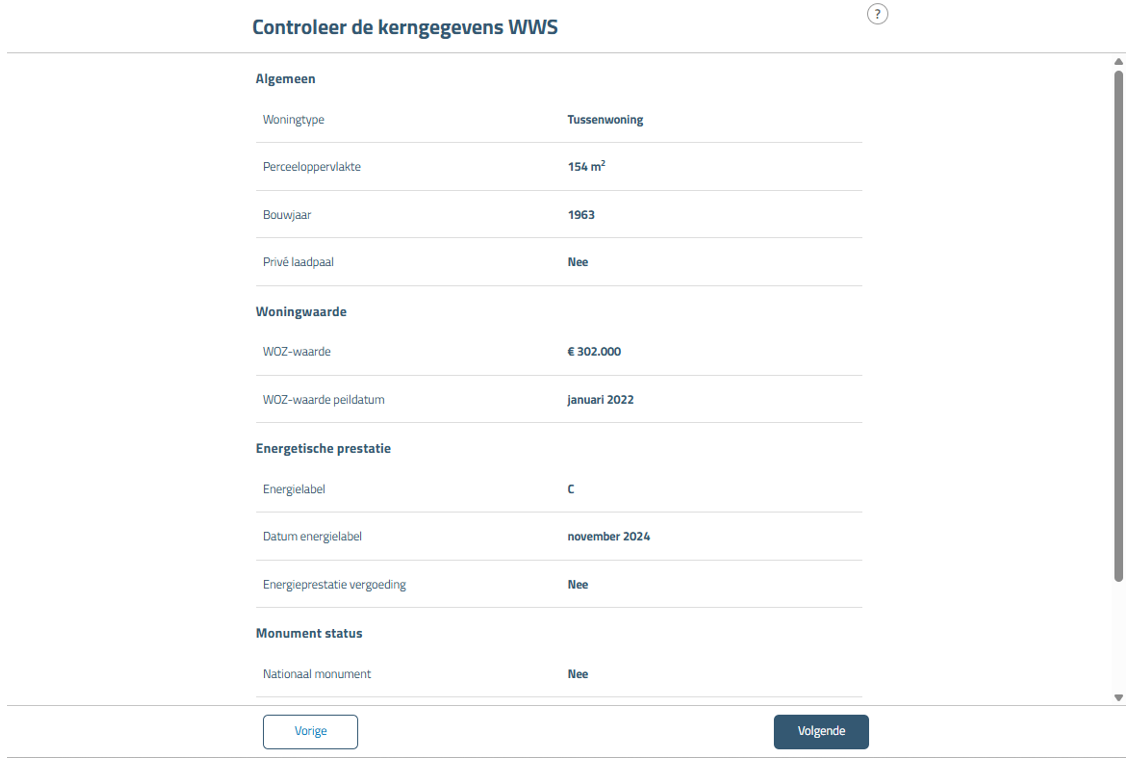Screen dimensions: 1131x773
Task: Select the Woningtype field label
Action: pos(292,119)
